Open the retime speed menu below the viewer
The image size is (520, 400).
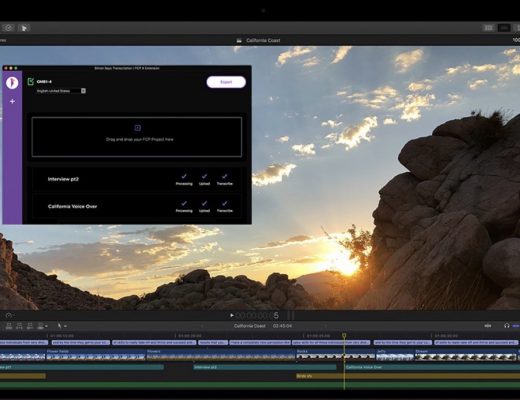[9, 315]
